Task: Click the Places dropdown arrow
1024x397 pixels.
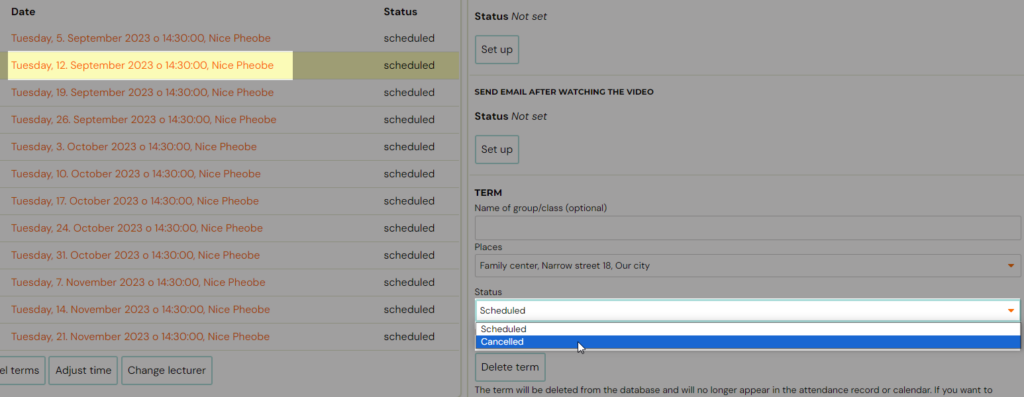Action: (1011, 266)
